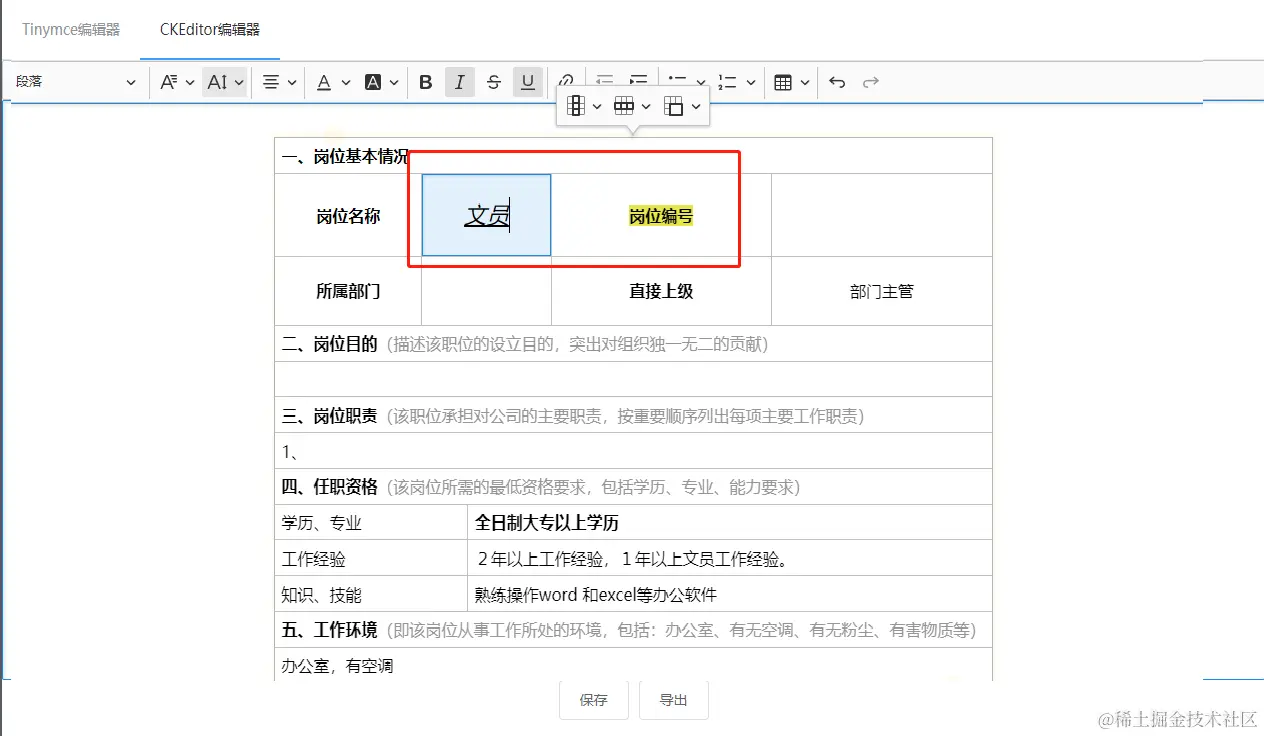
Task: Click the 知识、技能 cell
Action: click(x=371, y=595)
